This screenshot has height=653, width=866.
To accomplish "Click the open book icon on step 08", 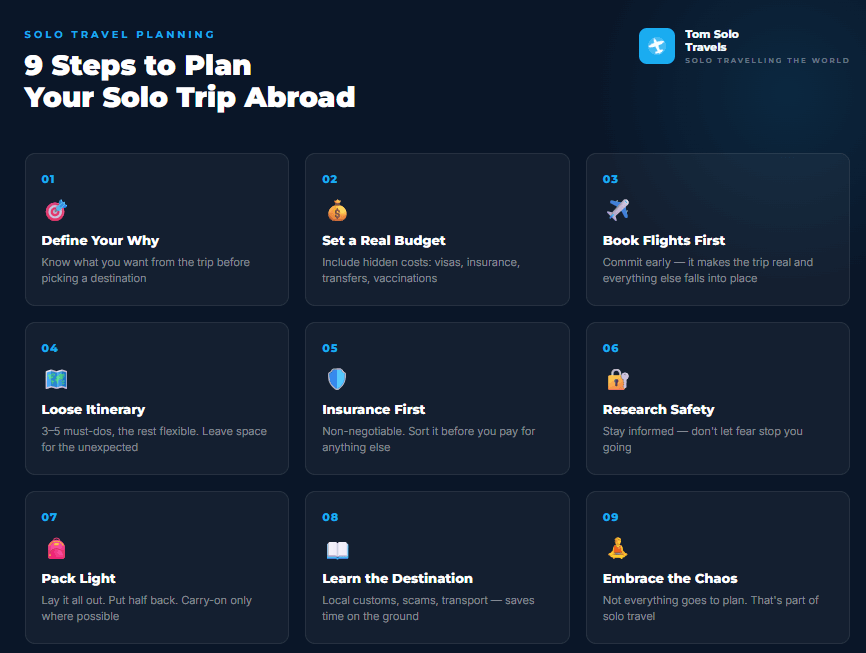I will click(337, 549).
